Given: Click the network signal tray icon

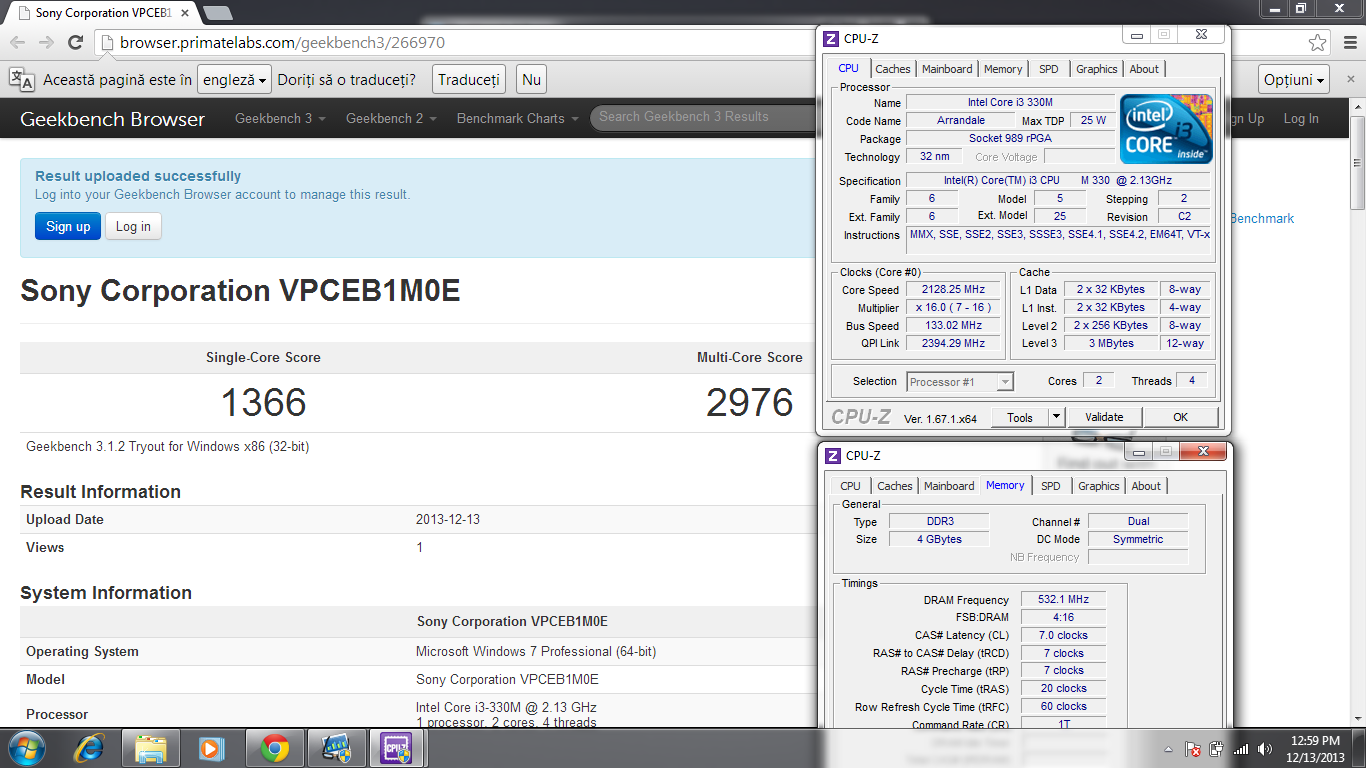Looking at the screenshot, I should [1241, 749].
